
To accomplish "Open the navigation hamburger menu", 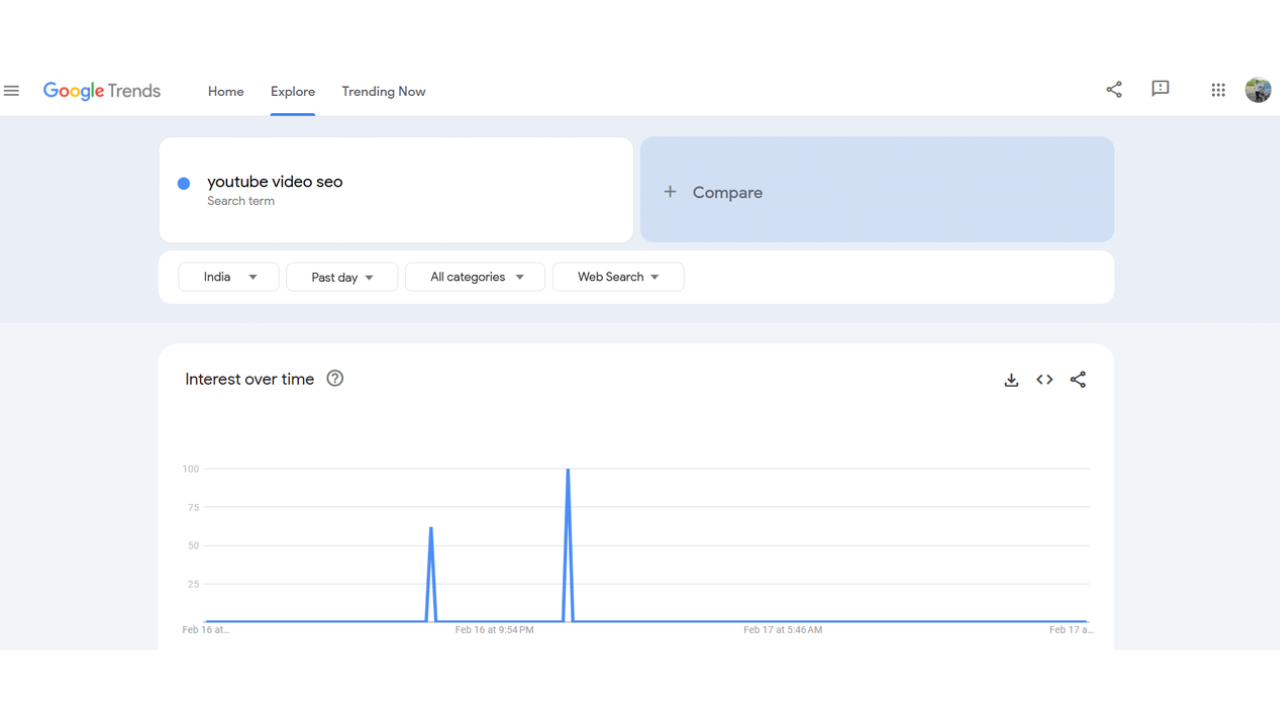I will click(12, 89).
